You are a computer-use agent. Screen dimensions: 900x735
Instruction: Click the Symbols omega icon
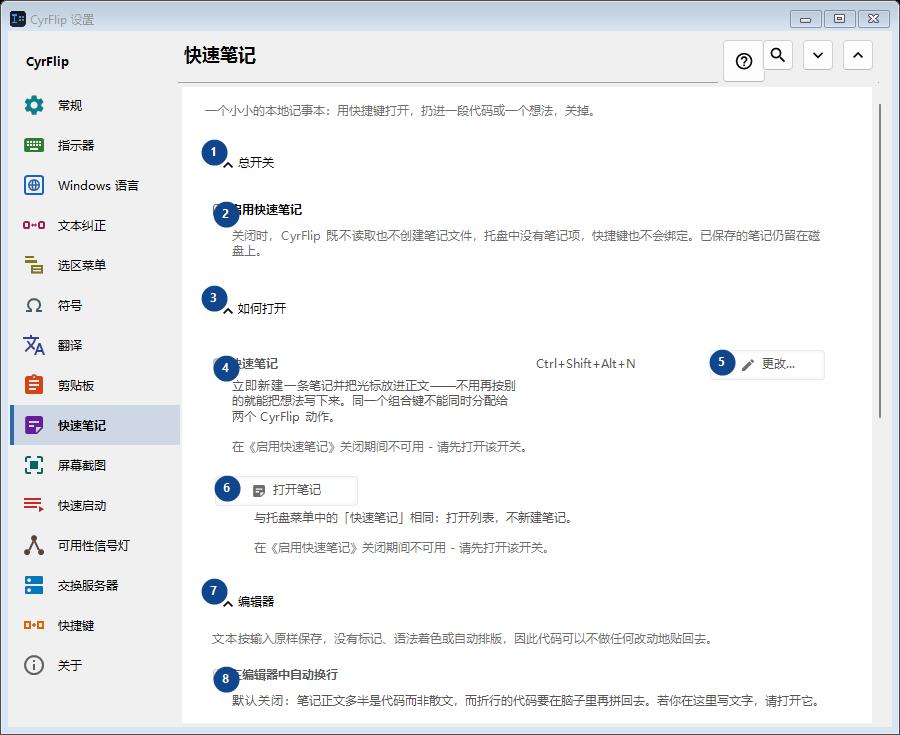[x=34, y=305]
